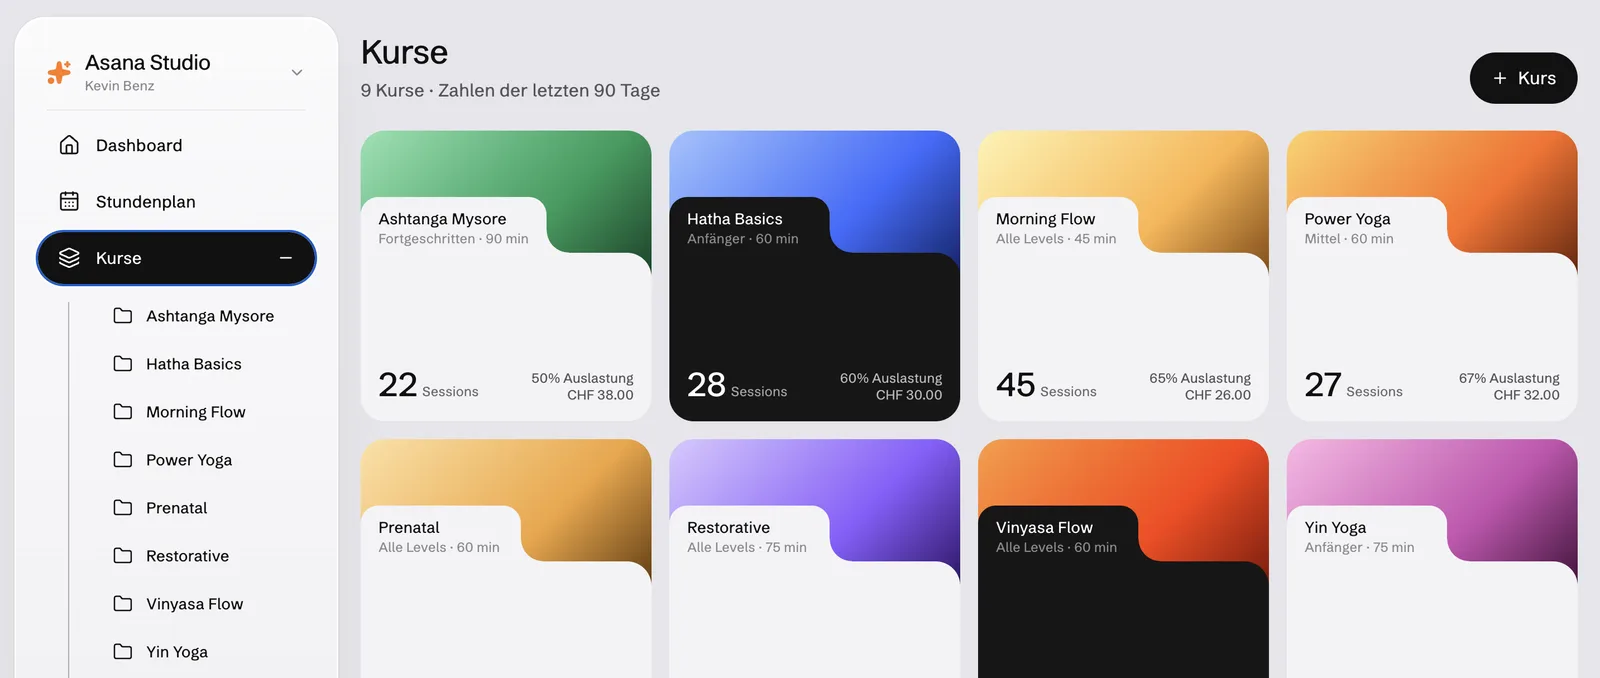Click '67% Auslastung' on the Power Yoga card
The width and height of the screenshot is (1600, 678).
(1509, 378)
